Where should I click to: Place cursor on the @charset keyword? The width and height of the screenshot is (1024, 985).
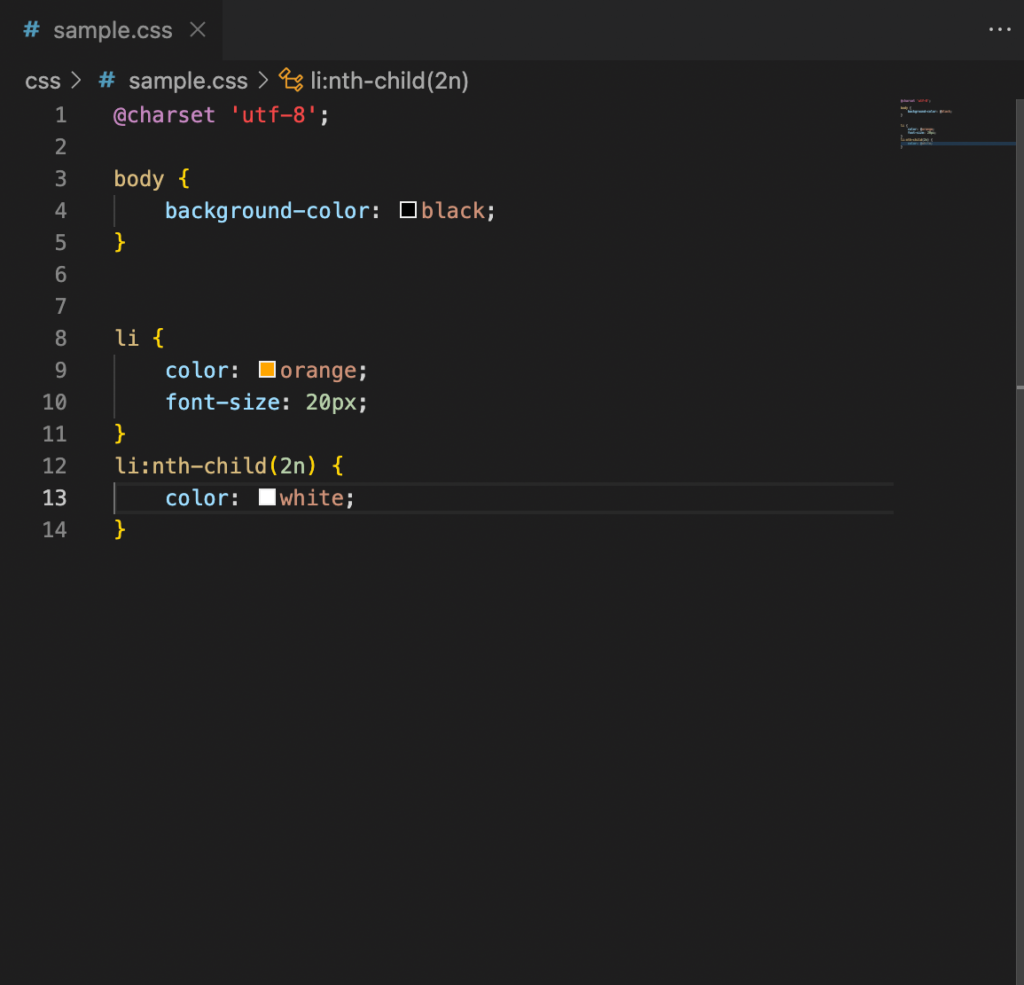coord(164,115)
